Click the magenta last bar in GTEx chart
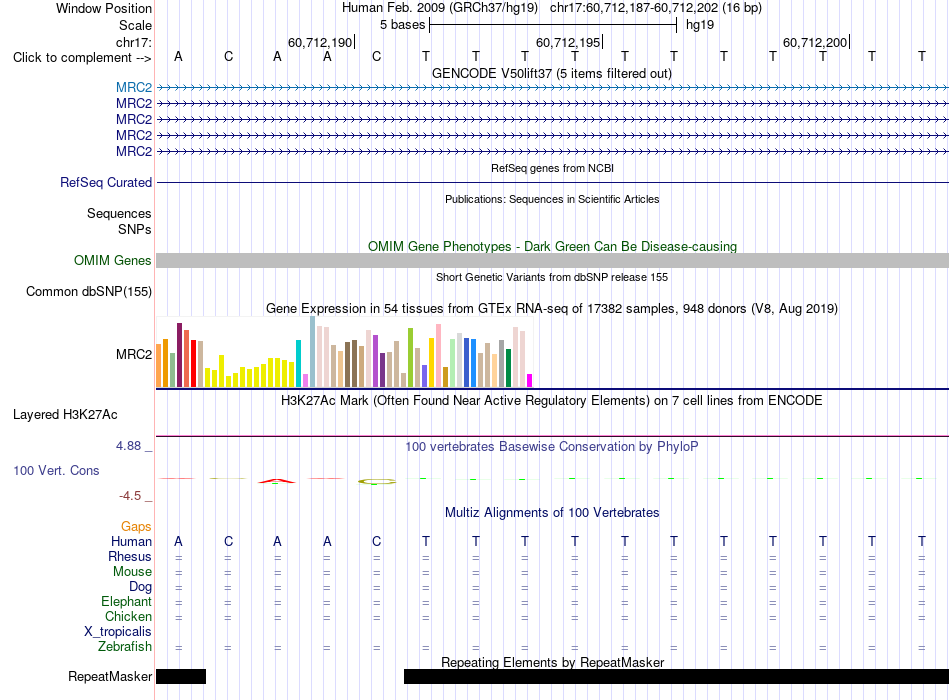The image size is (950, 700). click(529, 381)
